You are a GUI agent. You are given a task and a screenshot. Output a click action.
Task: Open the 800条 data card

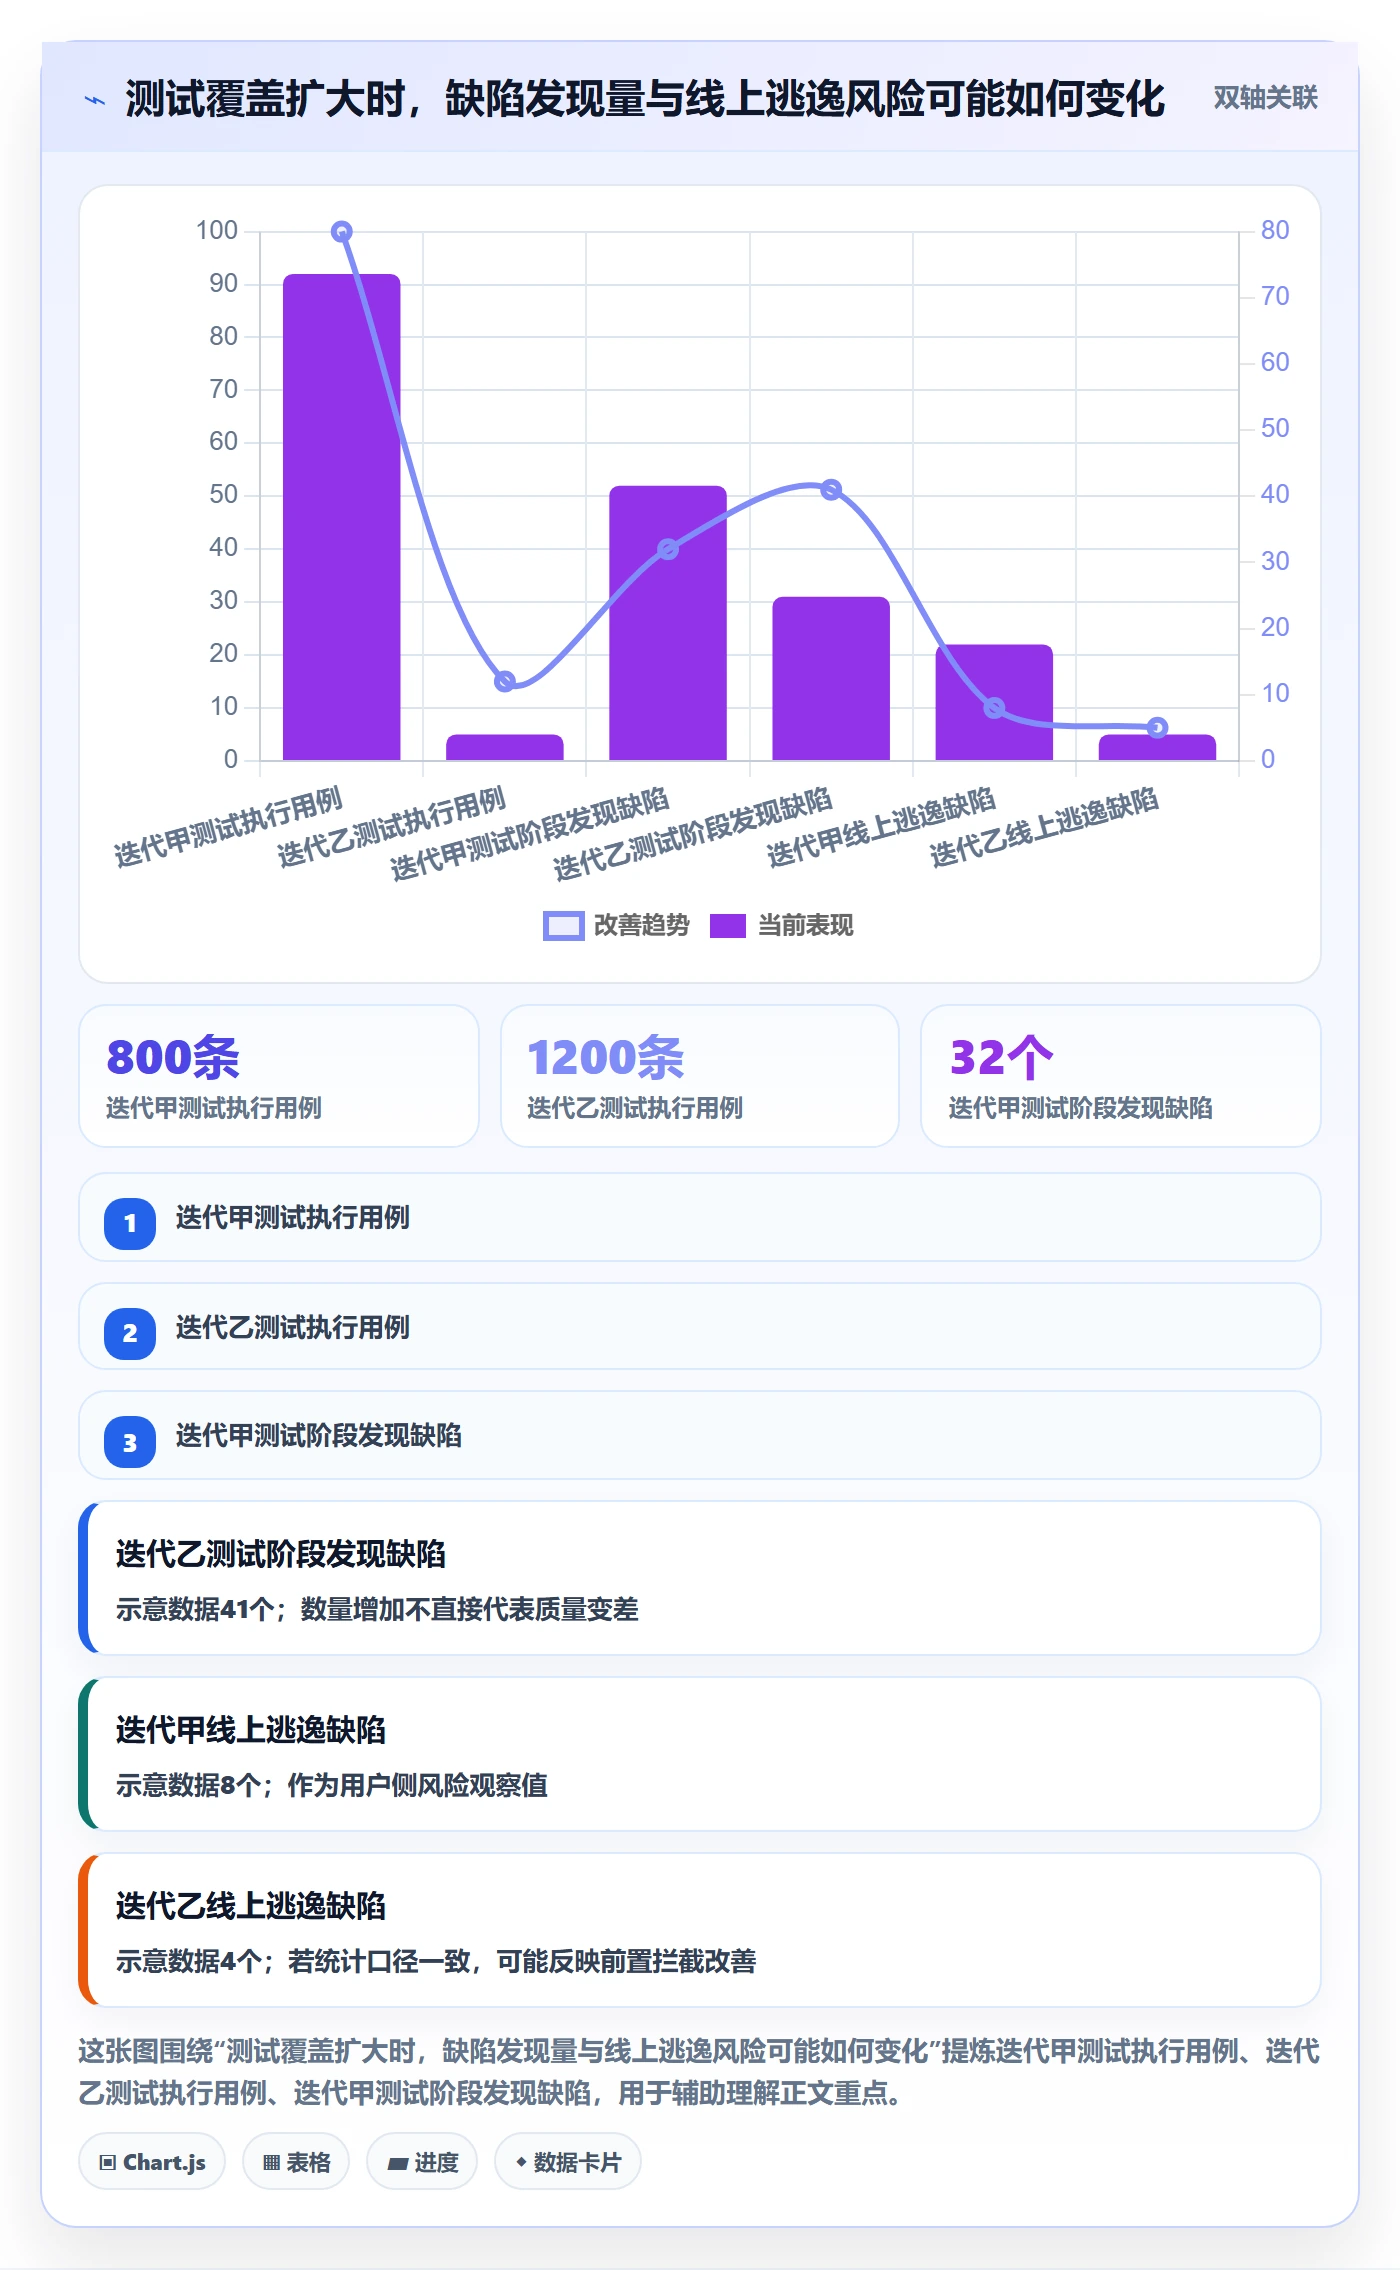pyautogui.click(x=279, y=1076)
